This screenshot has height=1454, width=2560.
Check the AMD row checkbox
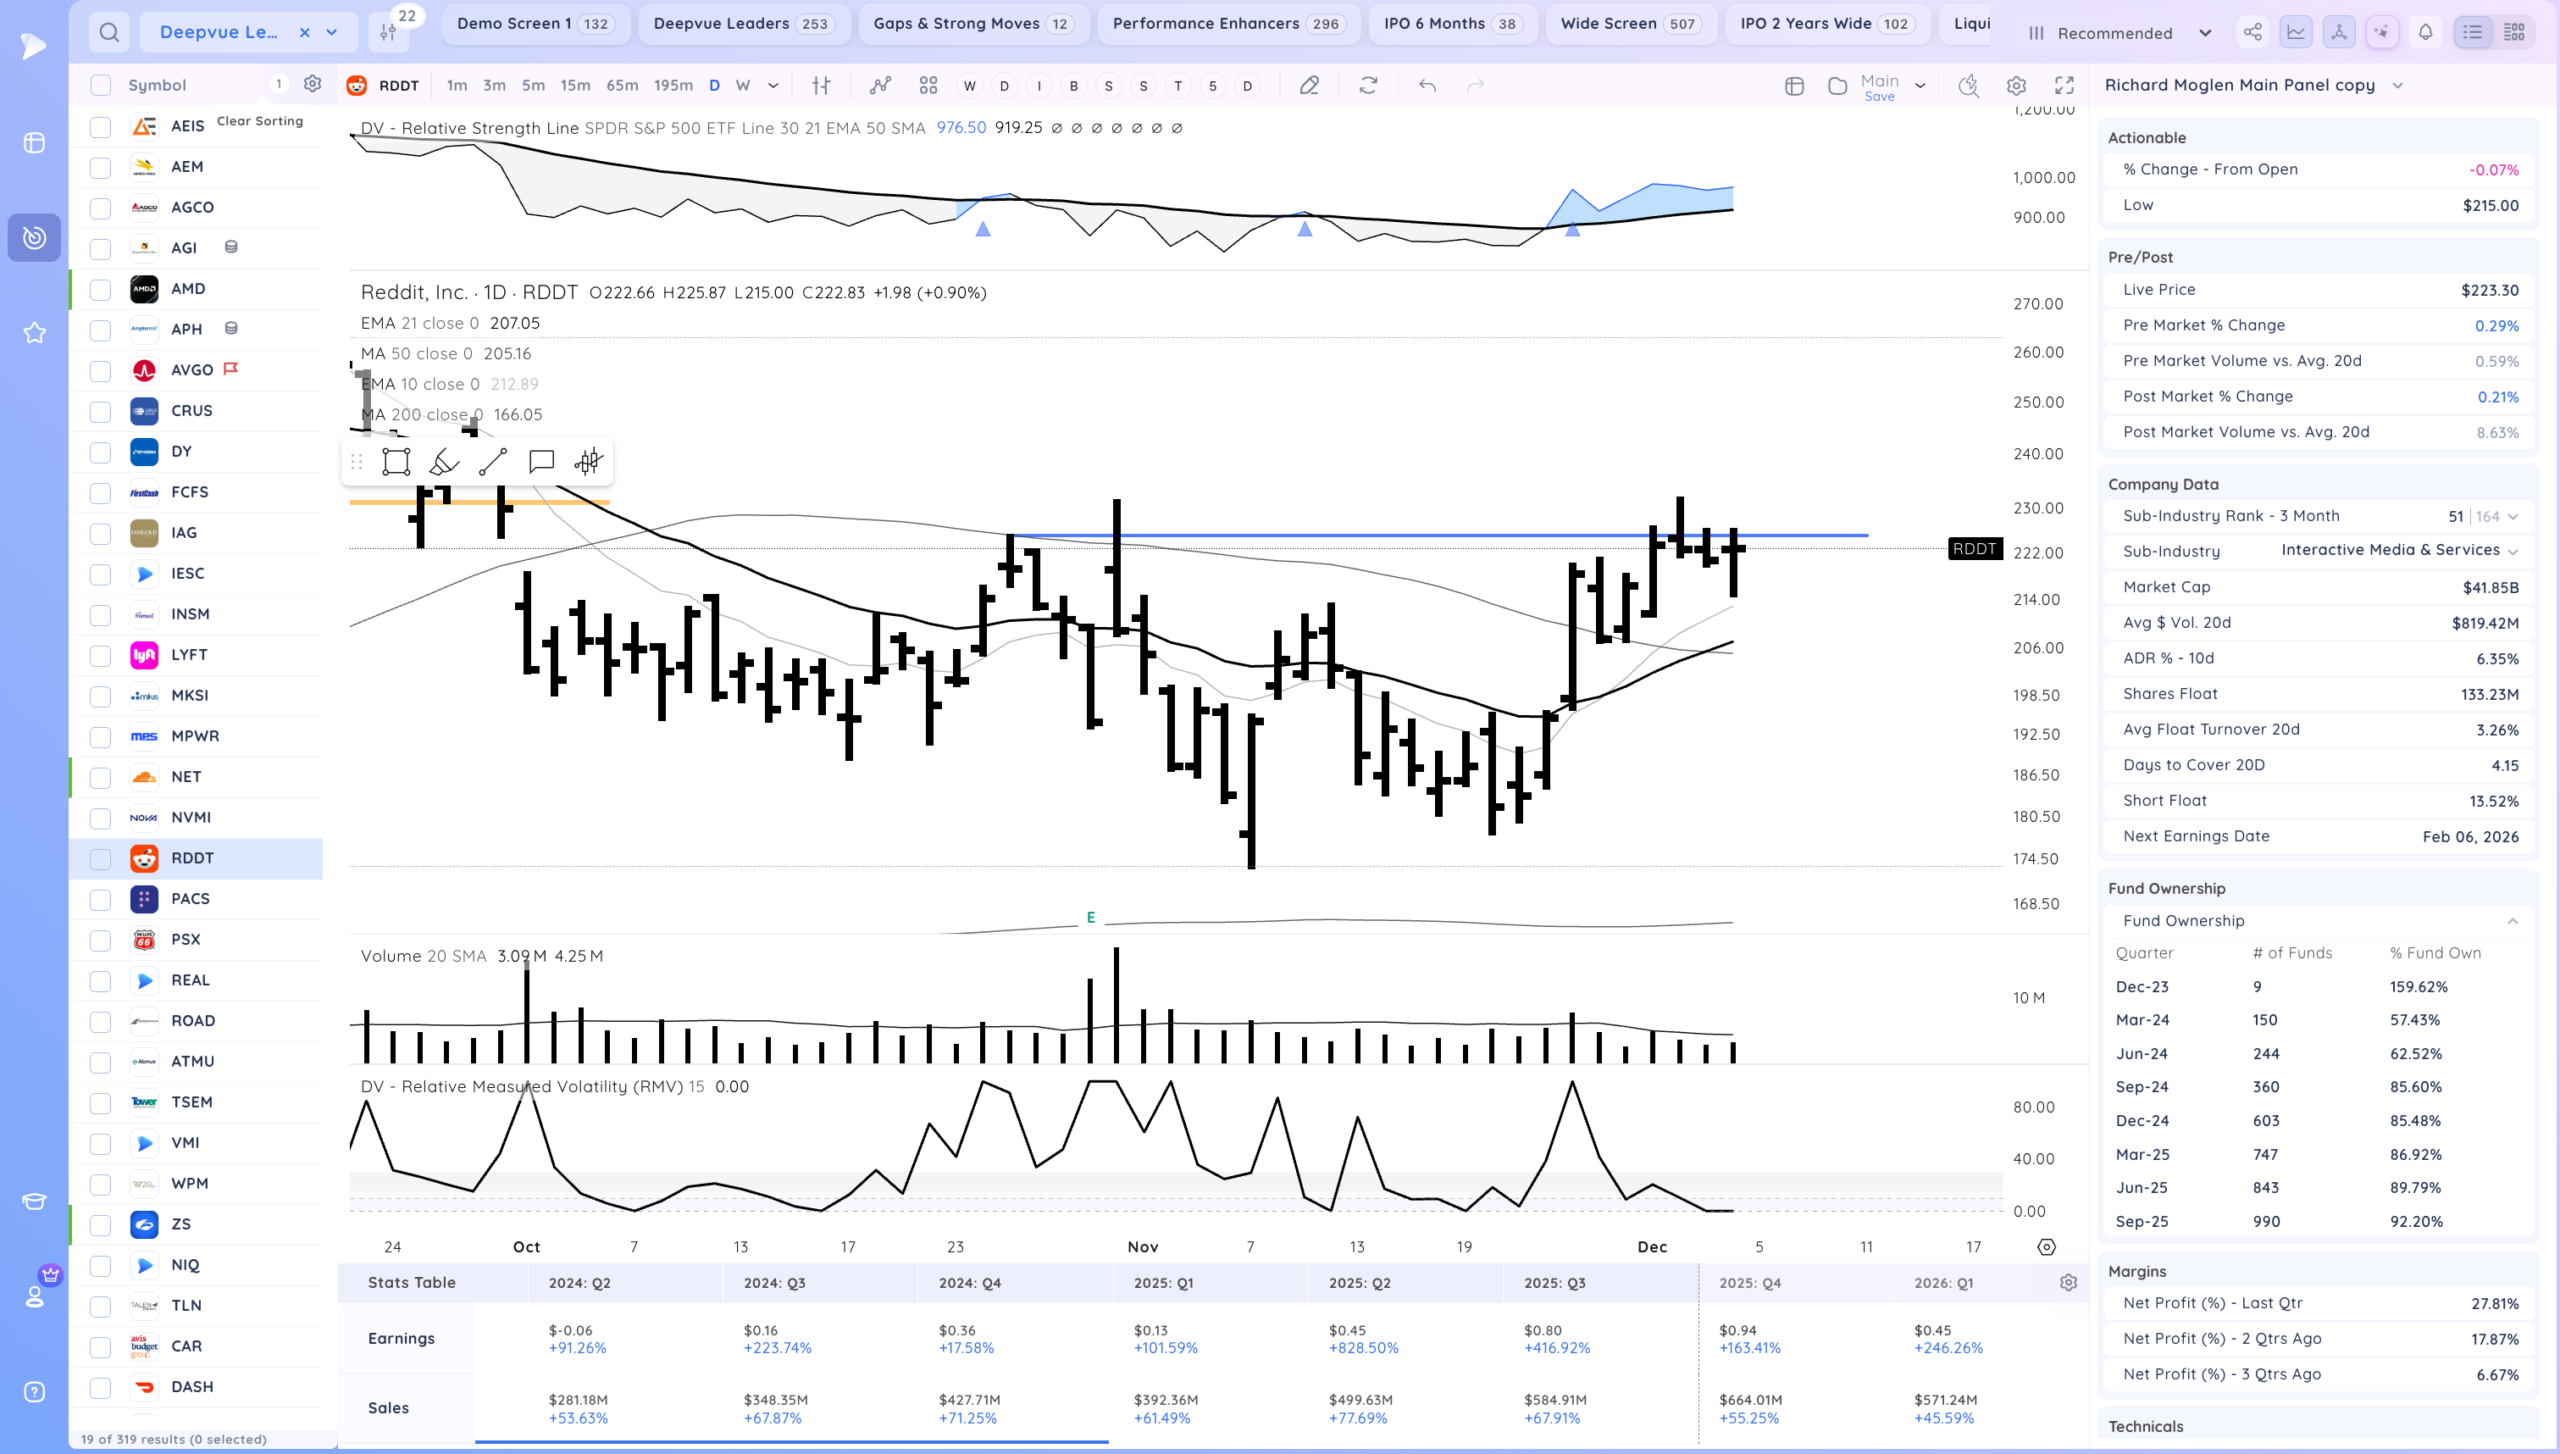(x=100, y=289)
